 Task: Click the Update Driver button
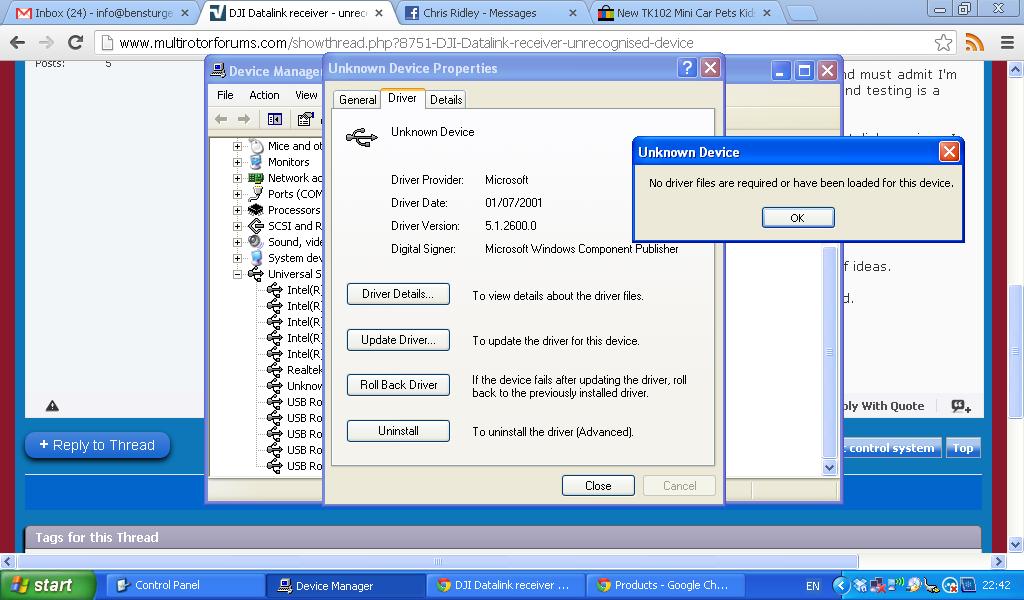pos(398,339)
